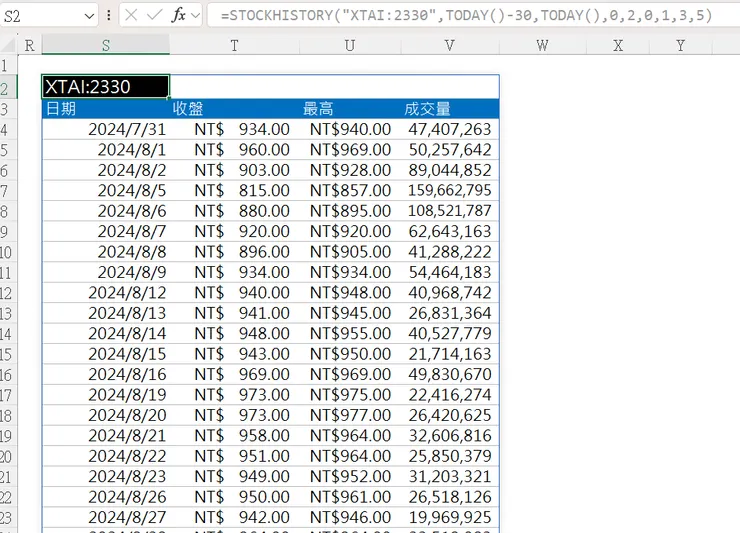The image size is (740, 533).
Task: Select column header R
Action: [30, 46]
